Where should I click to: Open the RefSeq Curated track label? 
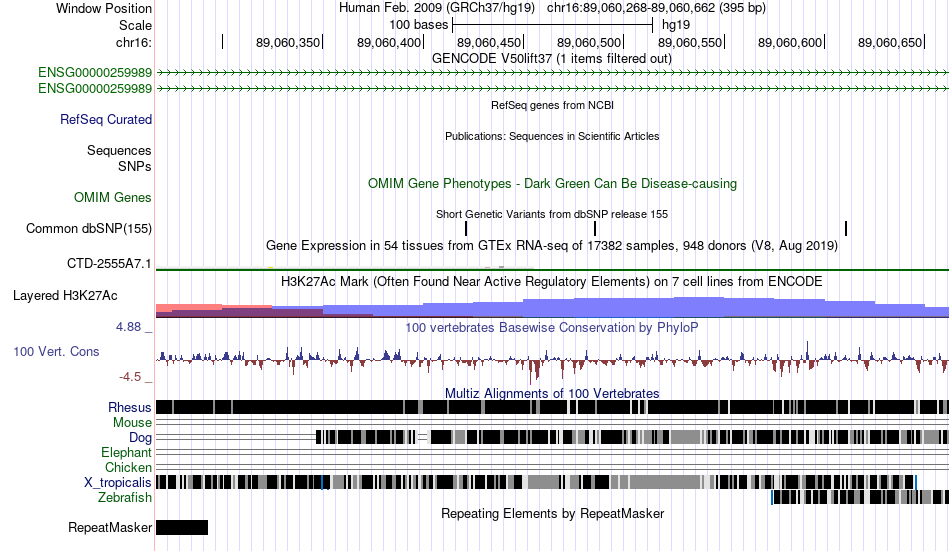tap(106, 119)
